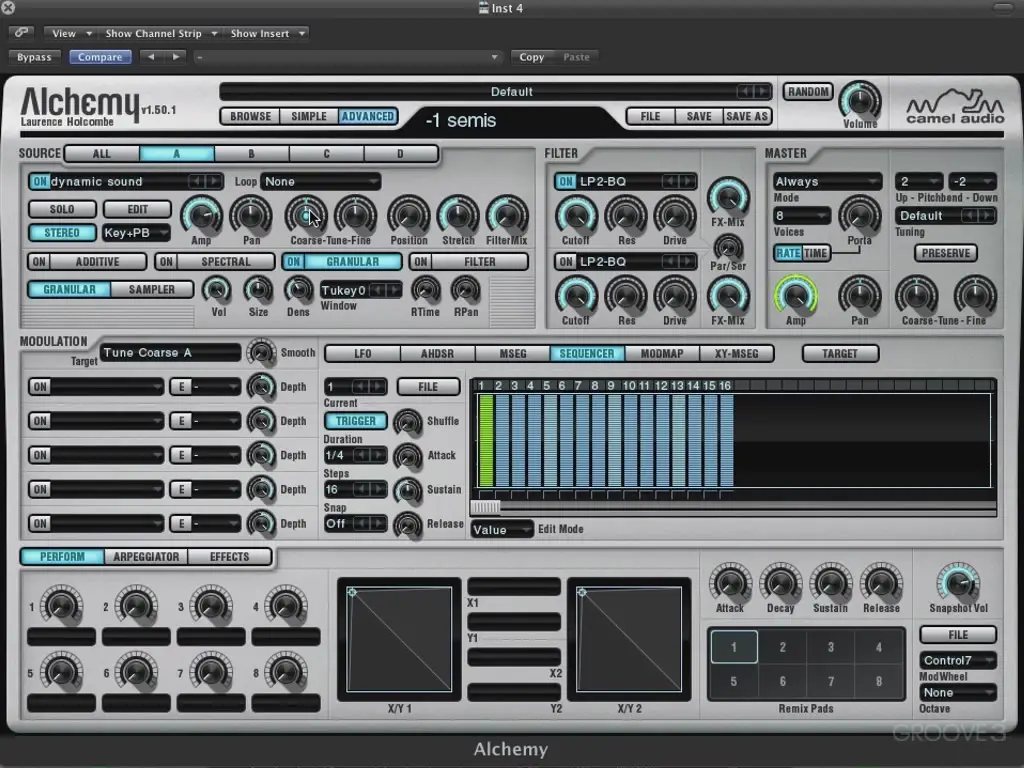The image size is (1024, 768).
Task: Click the Par/Ser knob
Action: click(728, 248)
